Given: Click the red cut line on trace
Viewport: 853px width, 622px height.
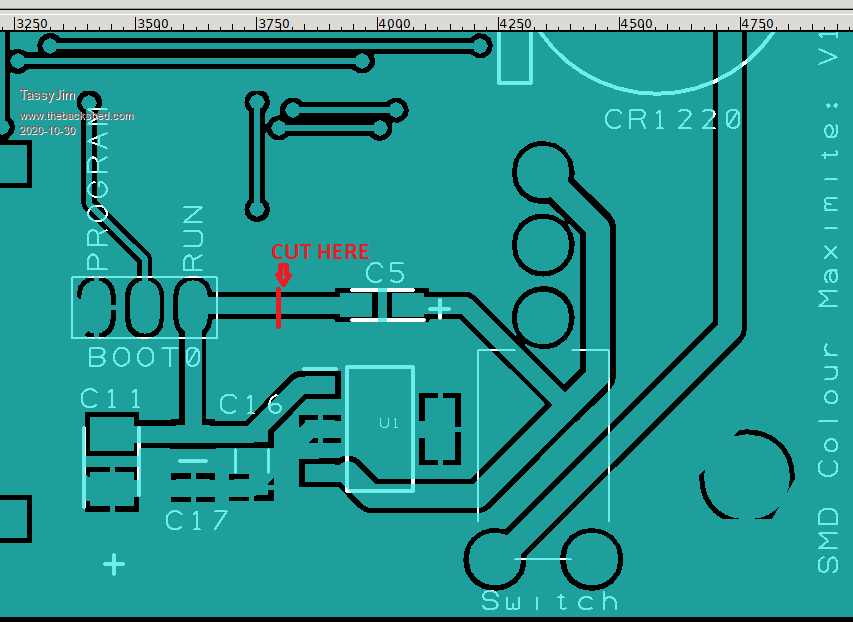Looking at the screenshot, I should [x=278, y=308].
